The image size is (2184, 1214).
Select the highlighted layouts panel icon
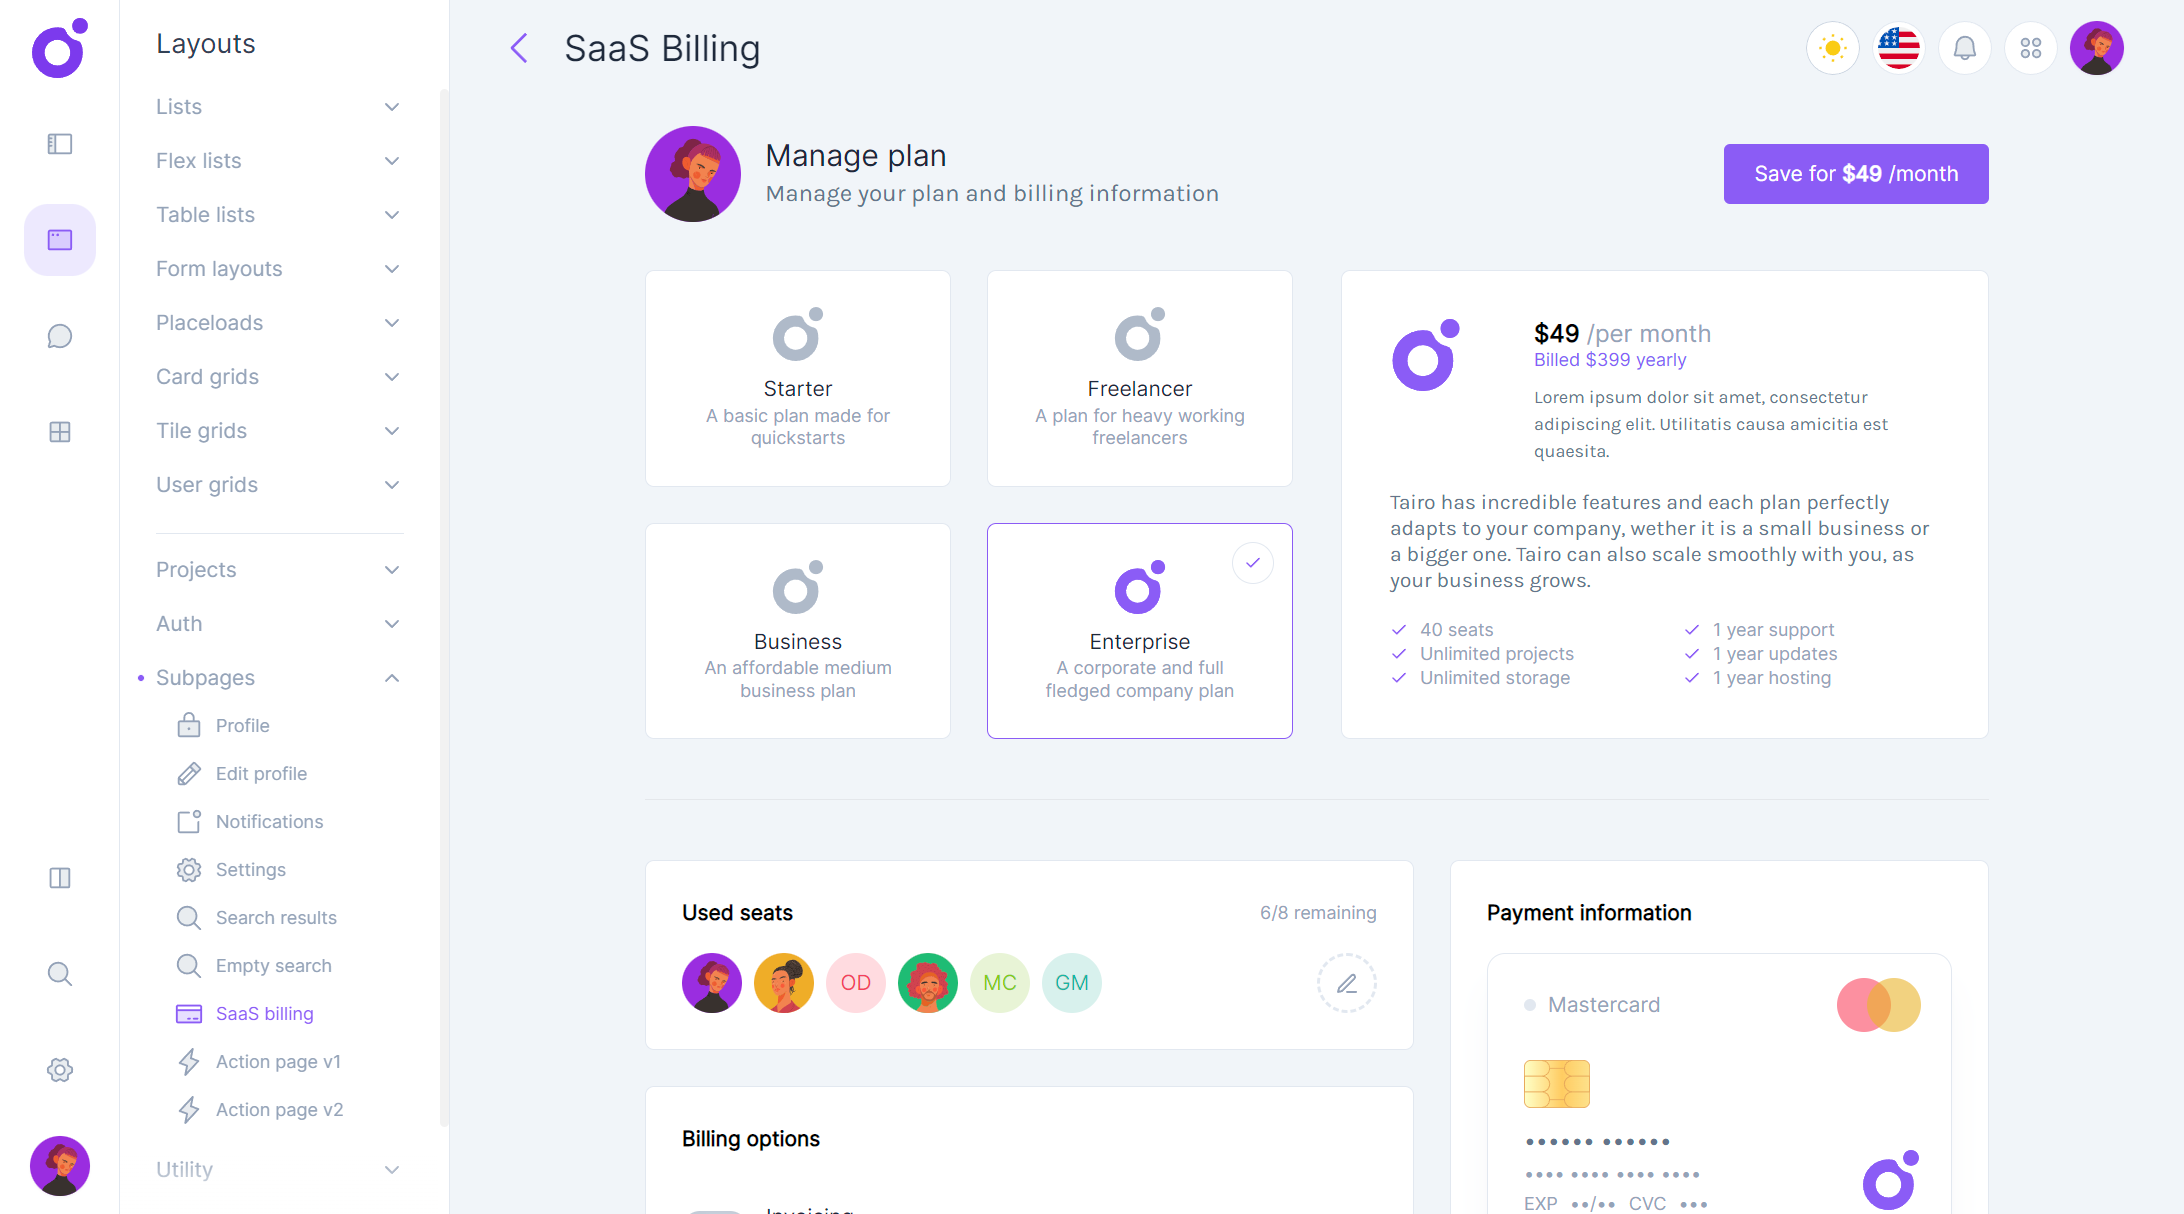(x=59, y=239)
